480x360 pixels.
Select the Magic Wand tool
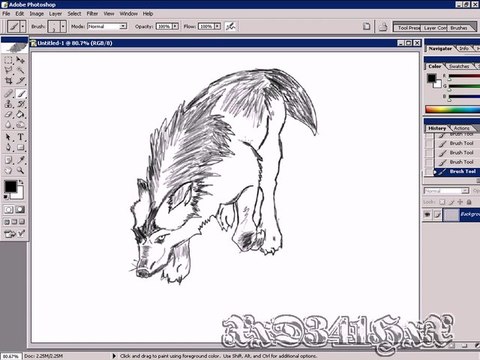coord(20,70)
